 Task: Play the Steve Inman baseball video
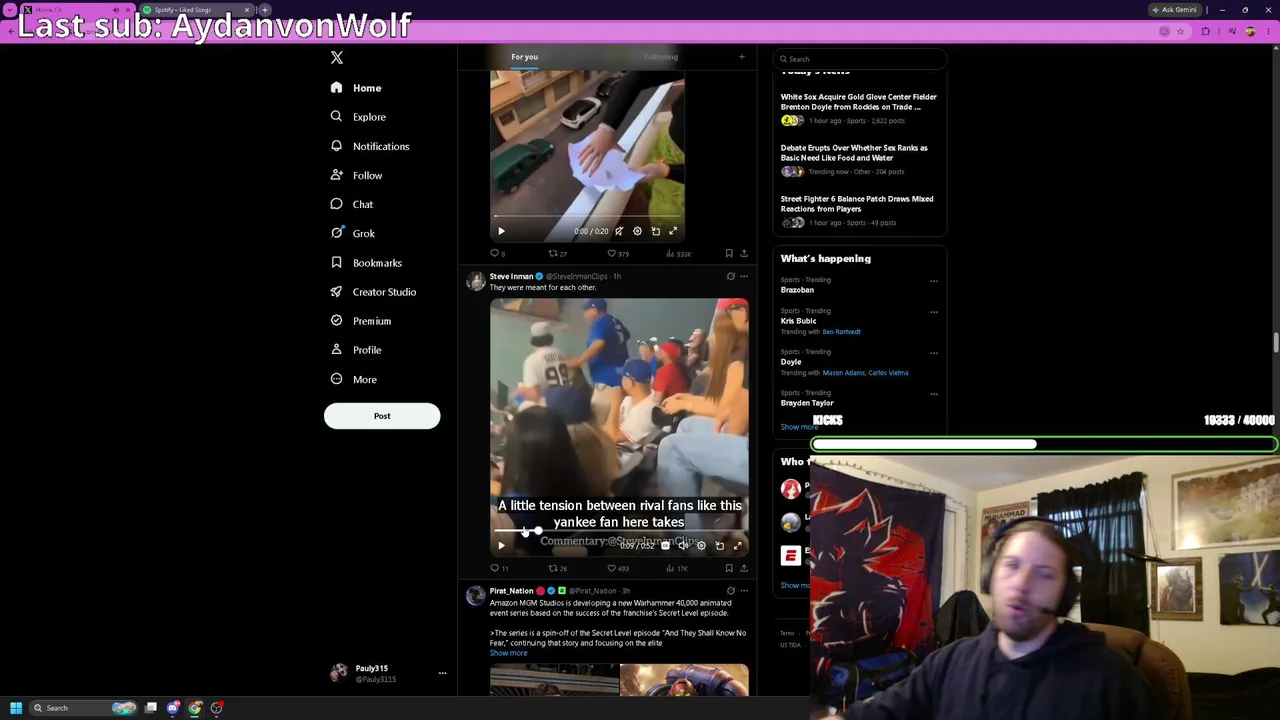[501, 546]
